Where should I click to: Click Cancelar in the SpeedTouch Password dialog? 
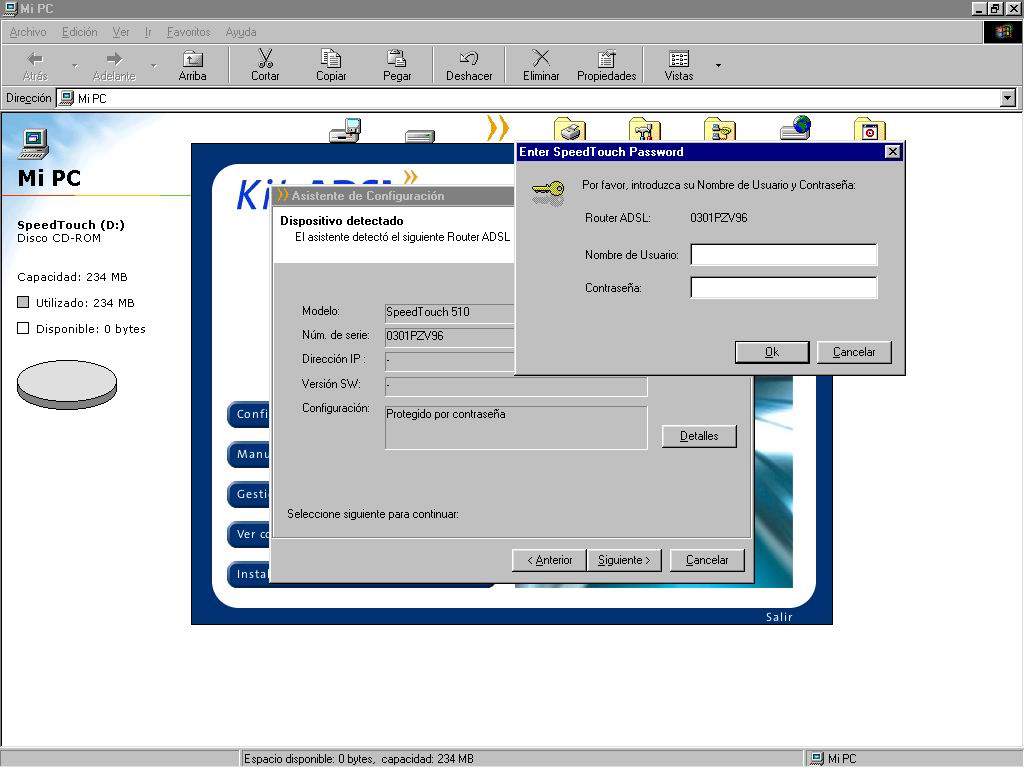(x=854, y=352)
